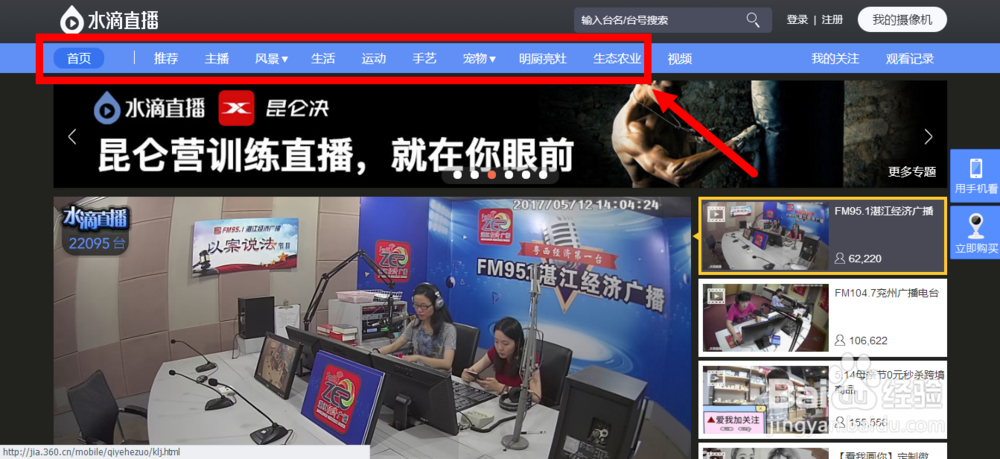Screen dimensions: 1000x459
Task: Open the 明厨亮灶 category
Action: (x=543, y=59)
